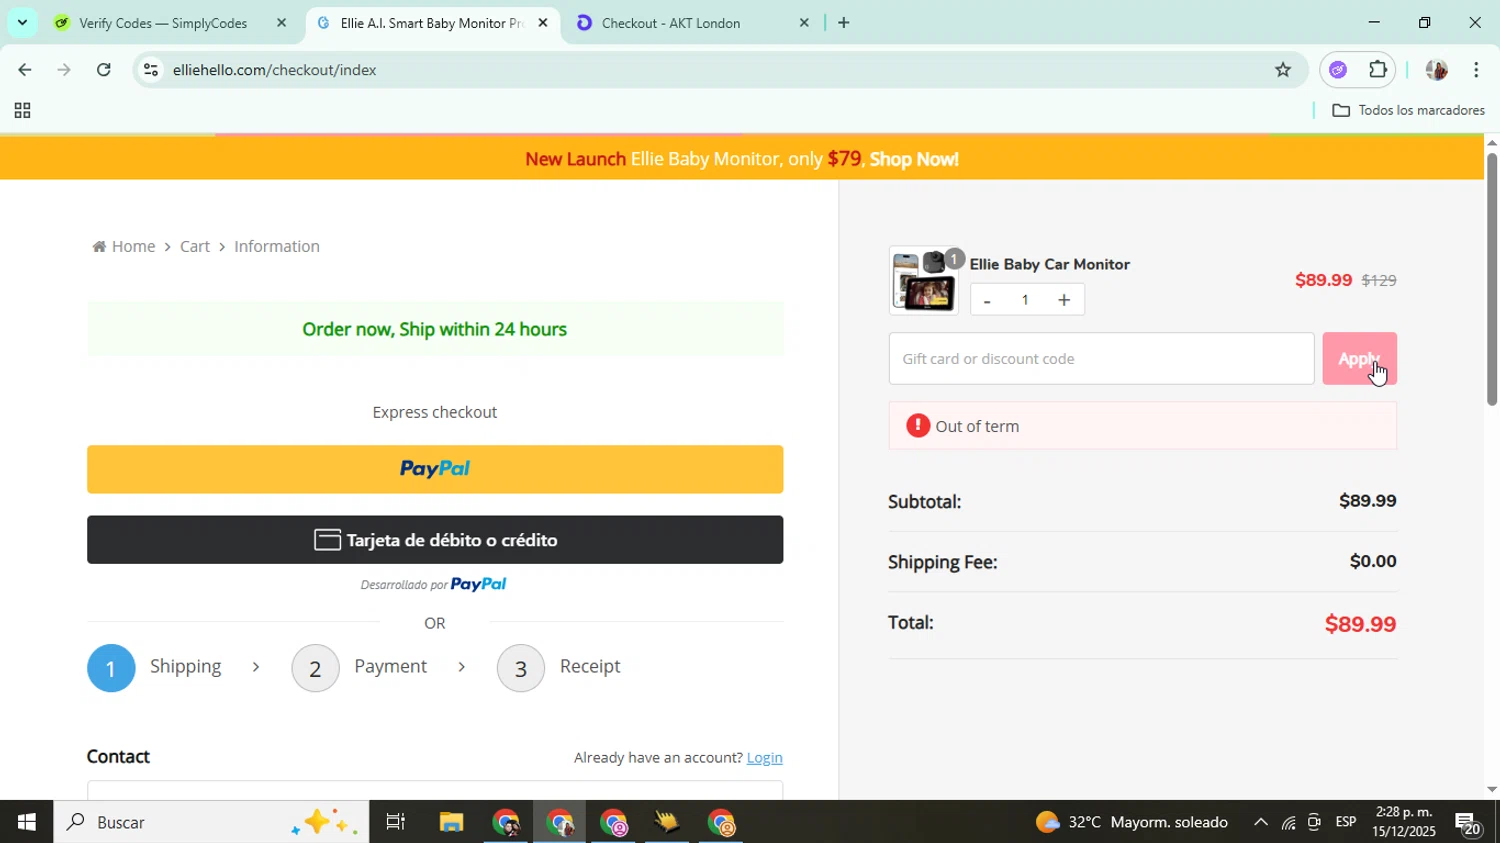This screenshot has height=843, width=1500.
Task: Open Todos los marcadores folder
Action: tap(1409, 111)
